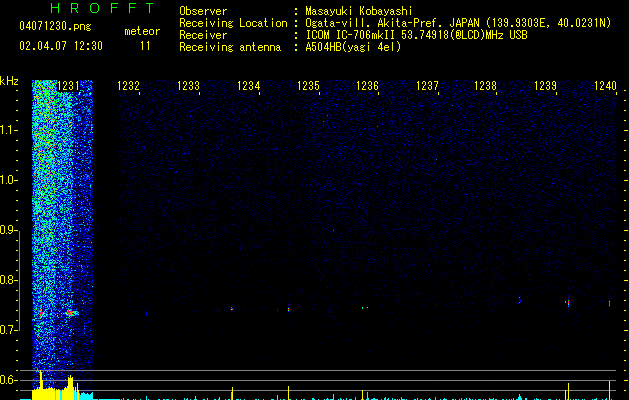Click the tallest yellow signal peak at bottom left
This screenshot has width=629, height=400.
41,384
